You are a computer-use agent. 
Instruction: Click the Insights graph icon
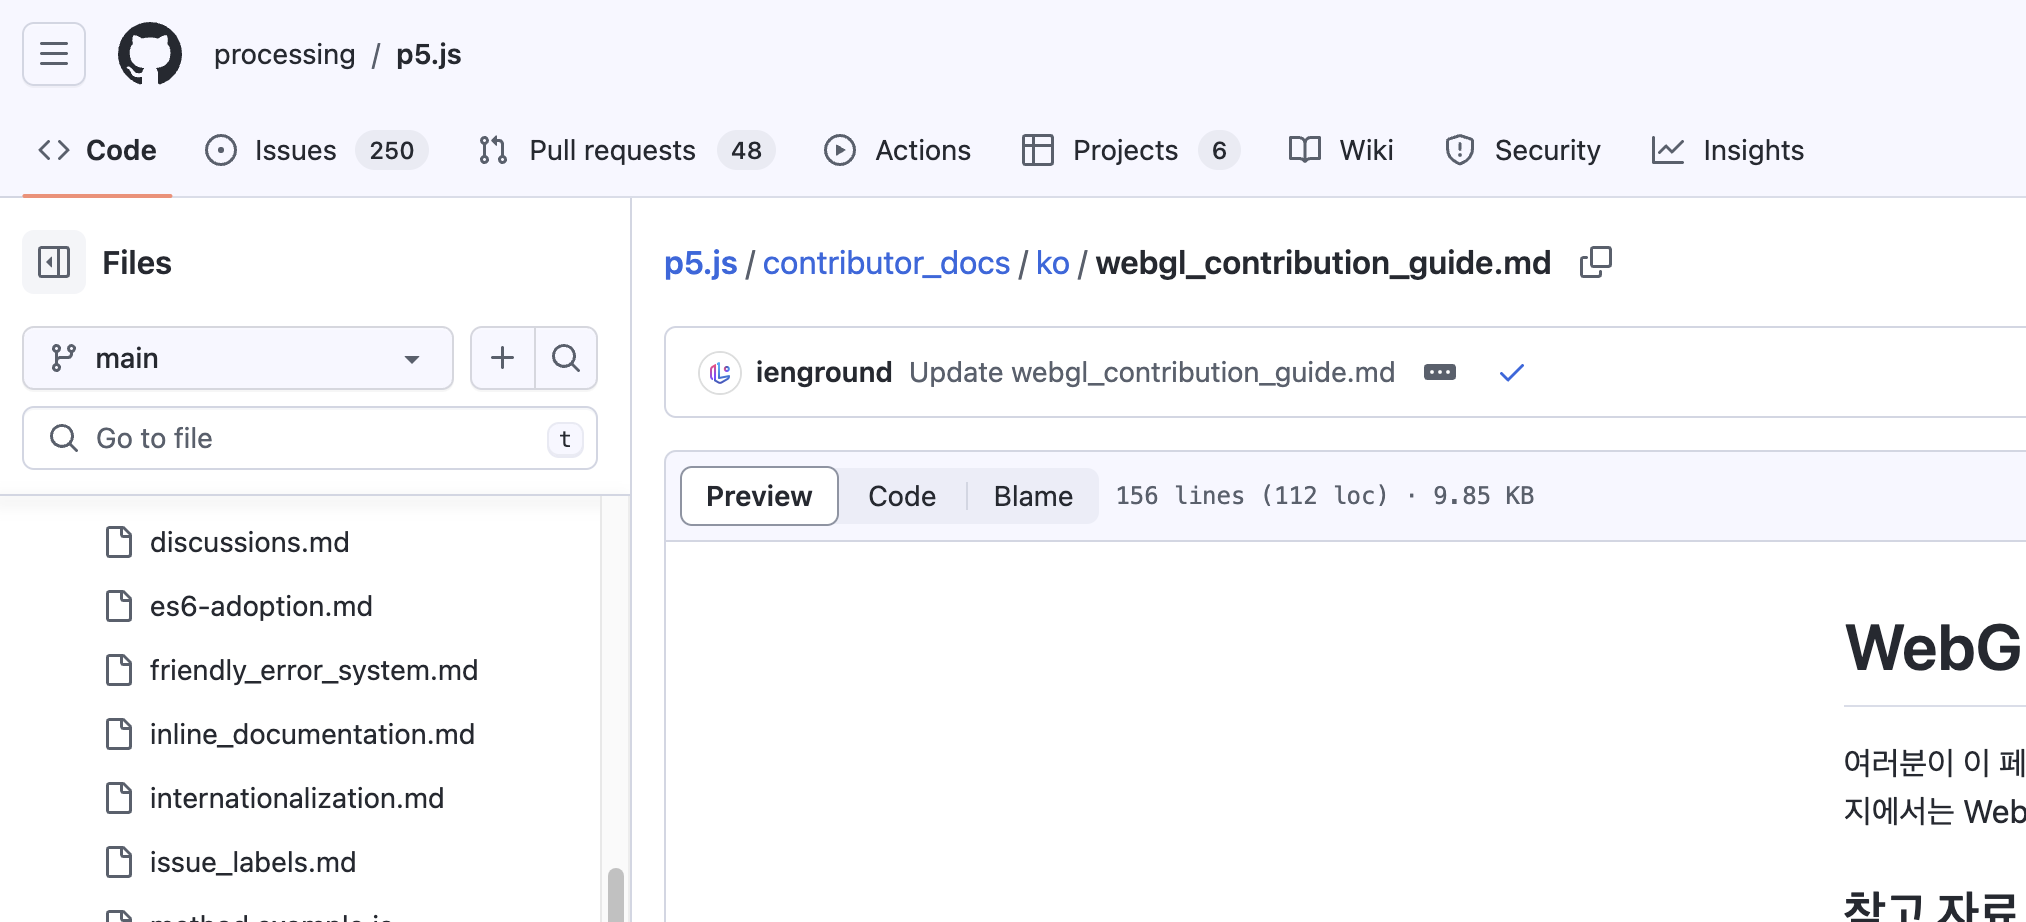[1668, 150]
